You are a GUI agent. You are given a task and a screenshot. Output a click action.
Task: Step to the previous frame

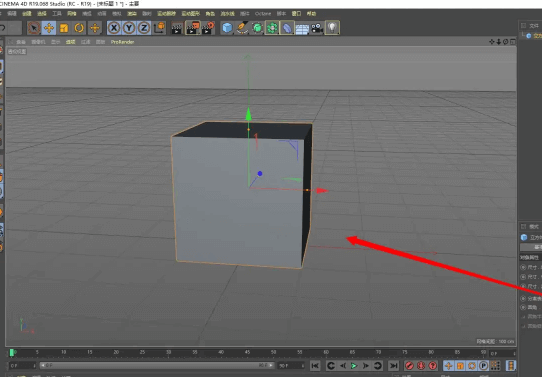pyautogui.click(x=343, y=365)
